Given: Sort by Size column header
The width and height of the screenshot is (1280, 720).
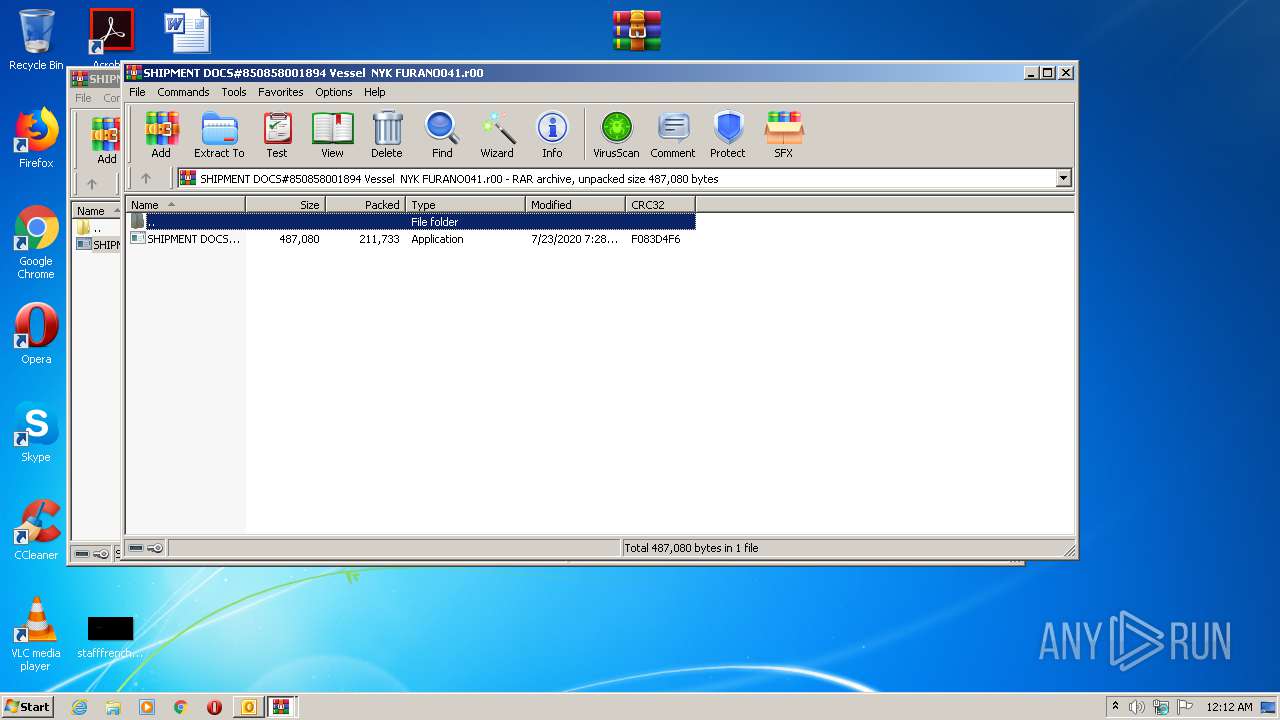Looking at the screenshot, I should [x=286, y=205].
